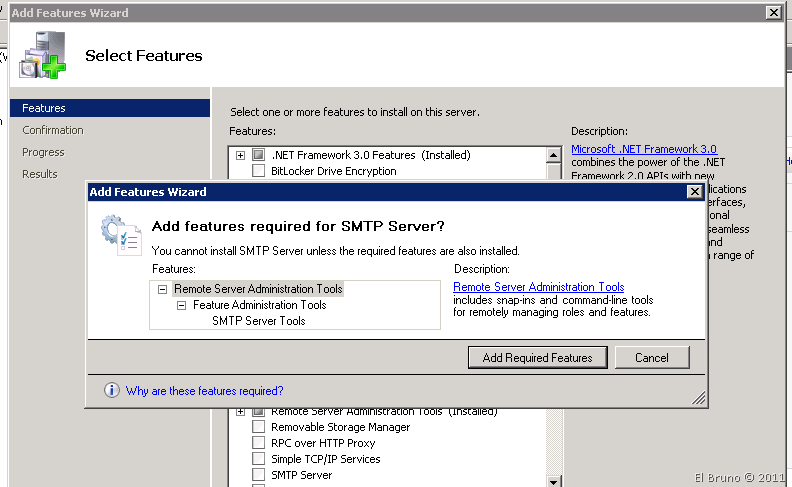Click the blue info icon beside the help link

point(112,391)
